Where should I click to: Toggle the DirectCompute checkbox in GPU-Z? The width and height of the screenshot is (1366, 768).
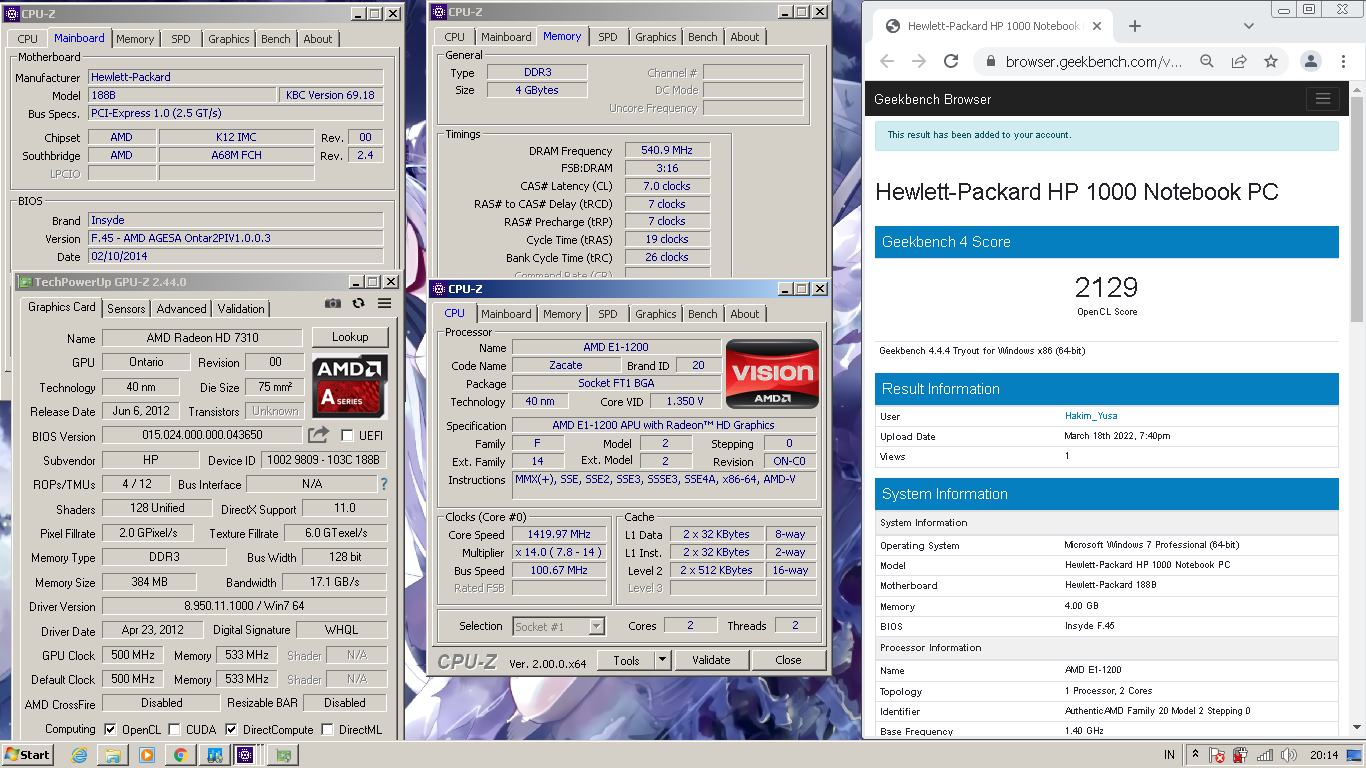click(231, 729)
